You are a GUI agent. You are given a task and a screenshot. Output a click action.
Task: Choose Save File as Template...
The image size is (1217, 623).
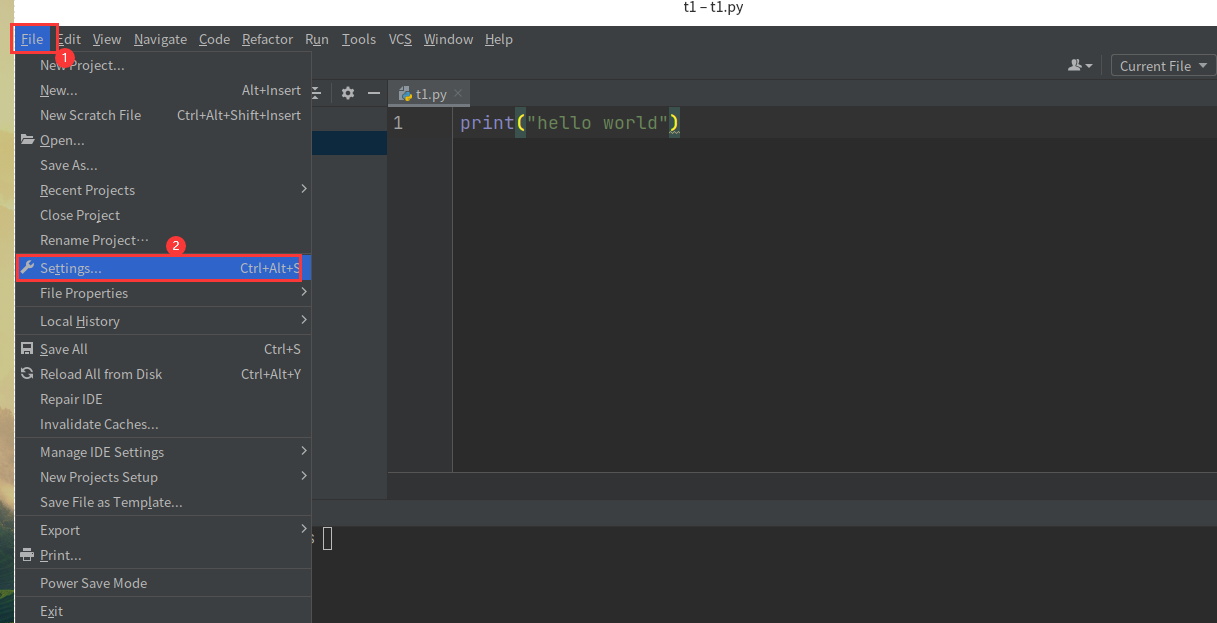(x=163, y=502)
